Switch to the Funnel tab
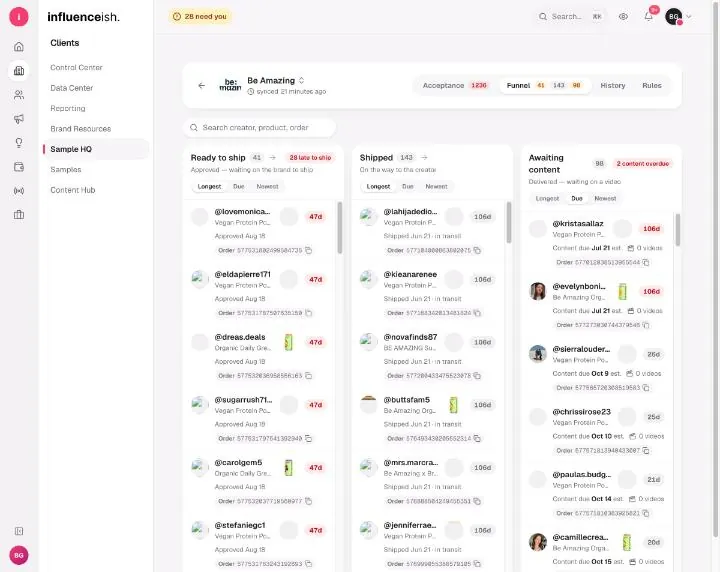The width and height of the screenshot is (720, 572). (x=544, y=85)
